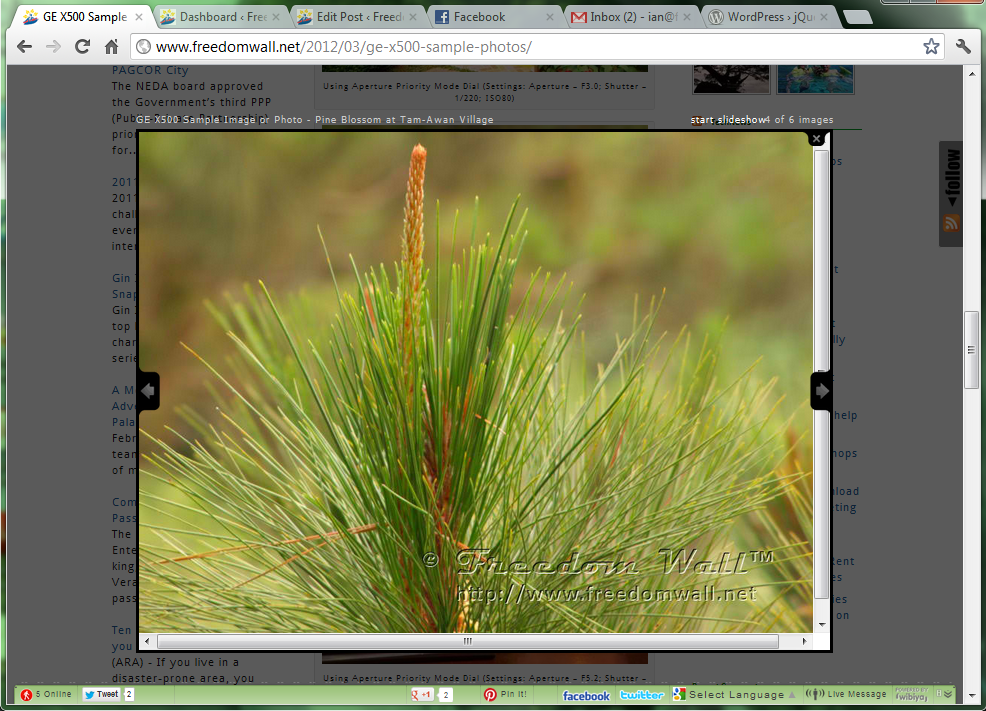
Task: Collapse the bottom toolbar with chevron icon
Action: (x=948, y=694)
